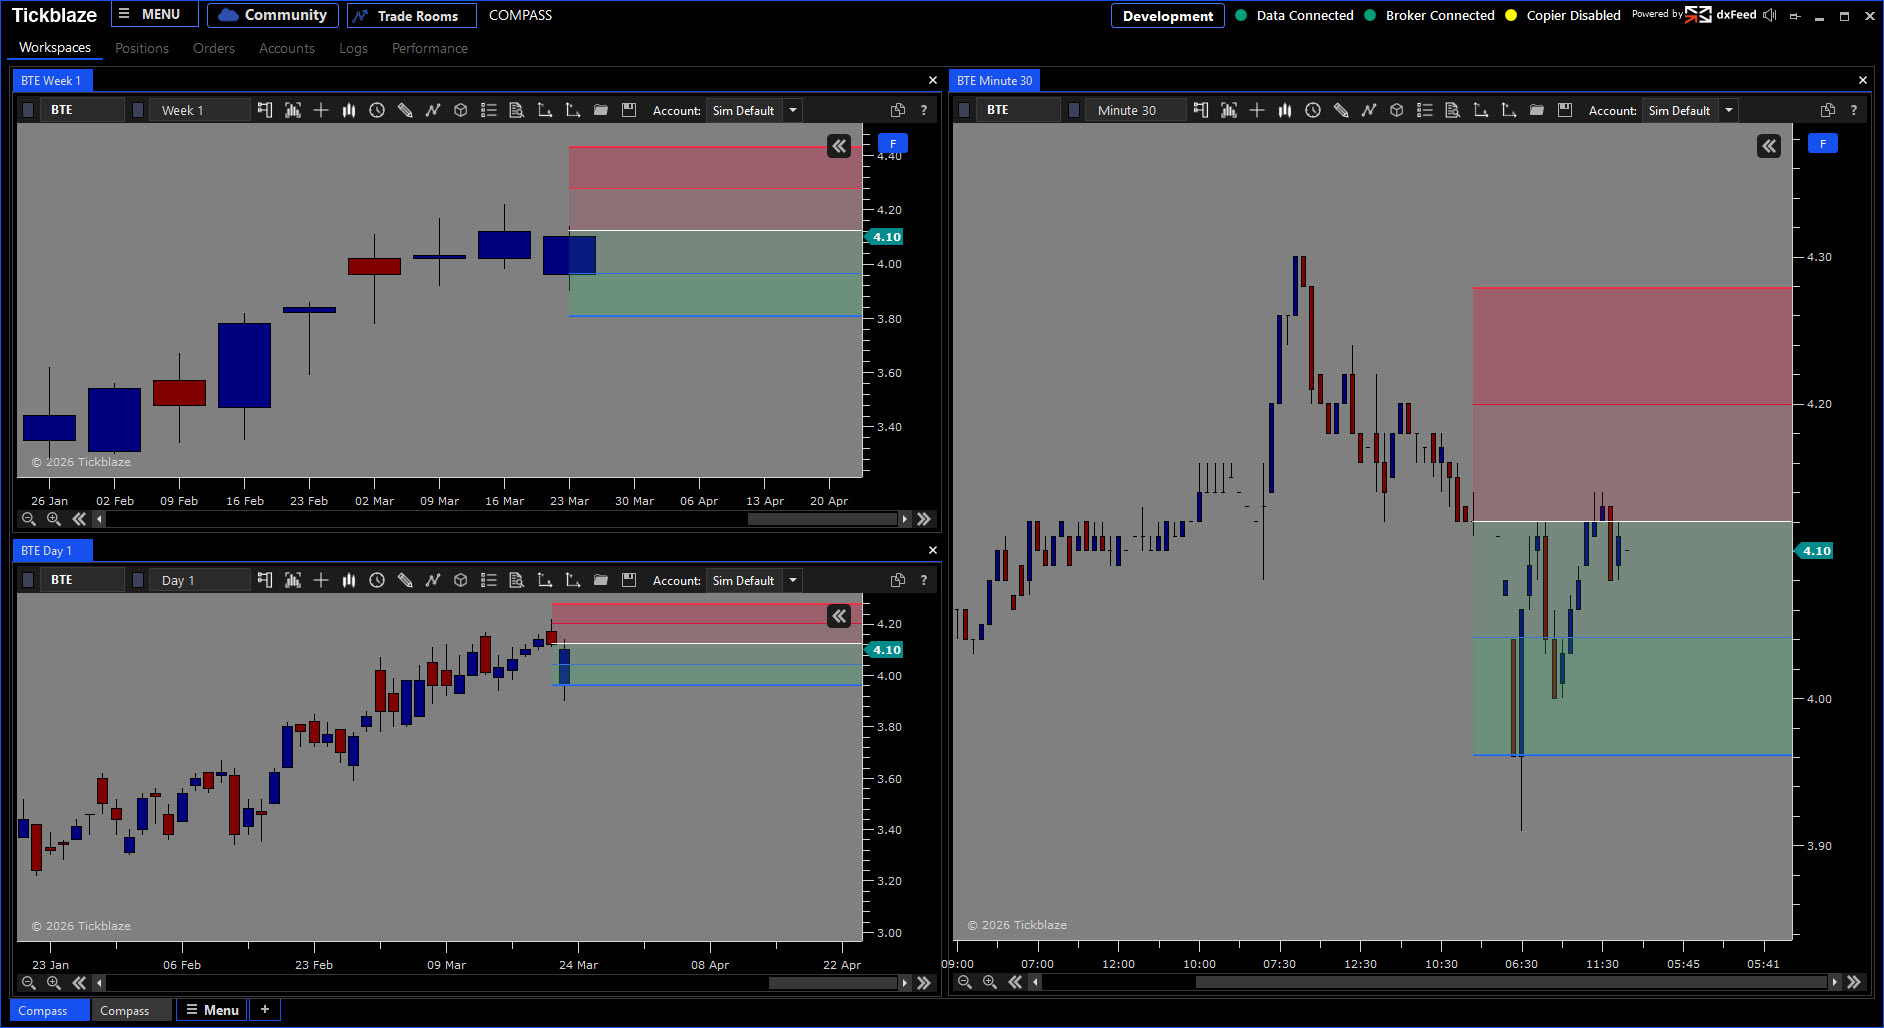Toggle link square beside BTE symbol in Week 1
The image size is (1884, 1028).
[28, 110]
